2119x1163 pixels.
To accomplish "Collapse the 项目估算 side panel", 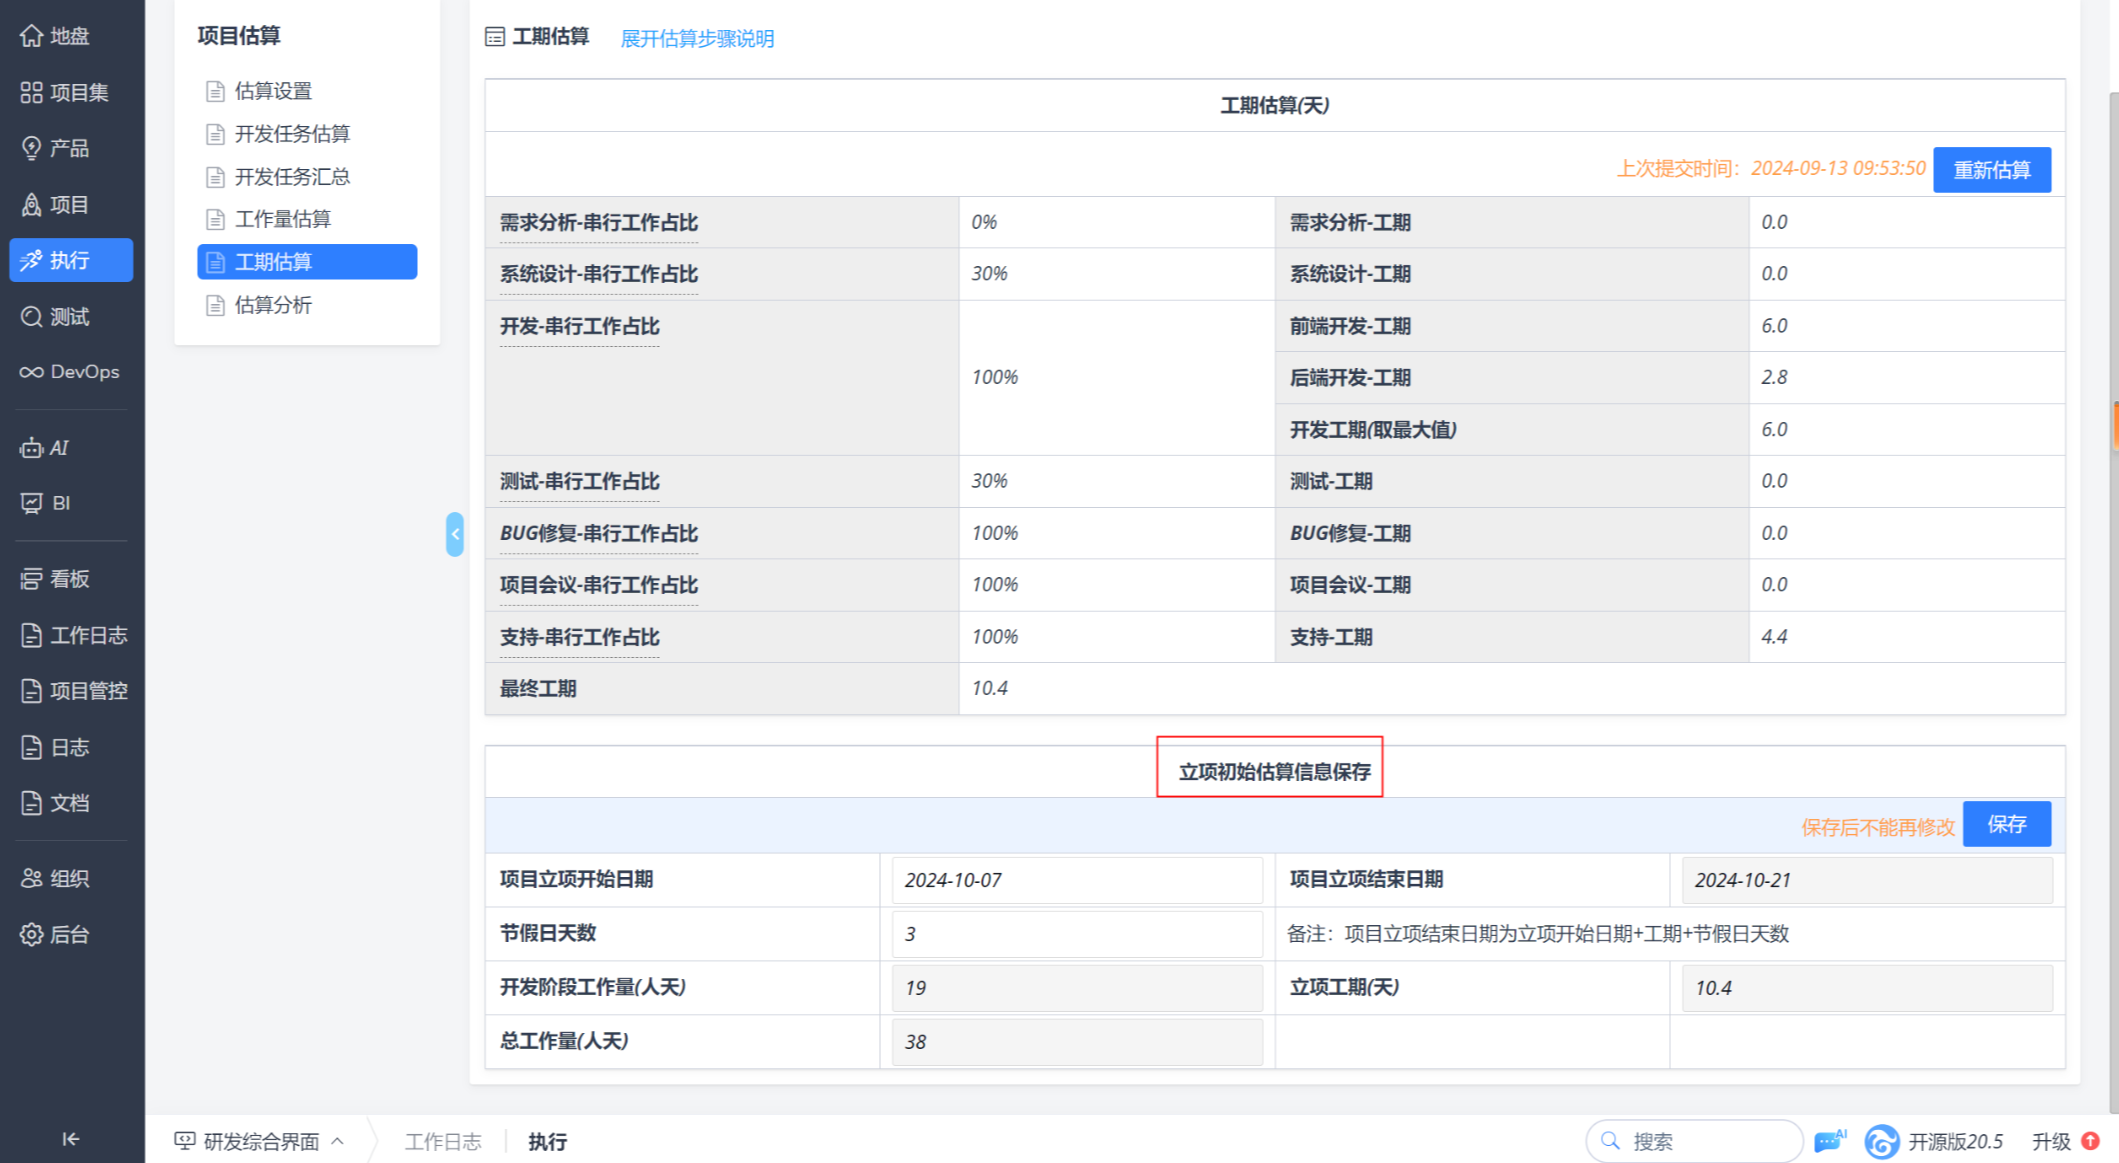I will coord(455,534).
